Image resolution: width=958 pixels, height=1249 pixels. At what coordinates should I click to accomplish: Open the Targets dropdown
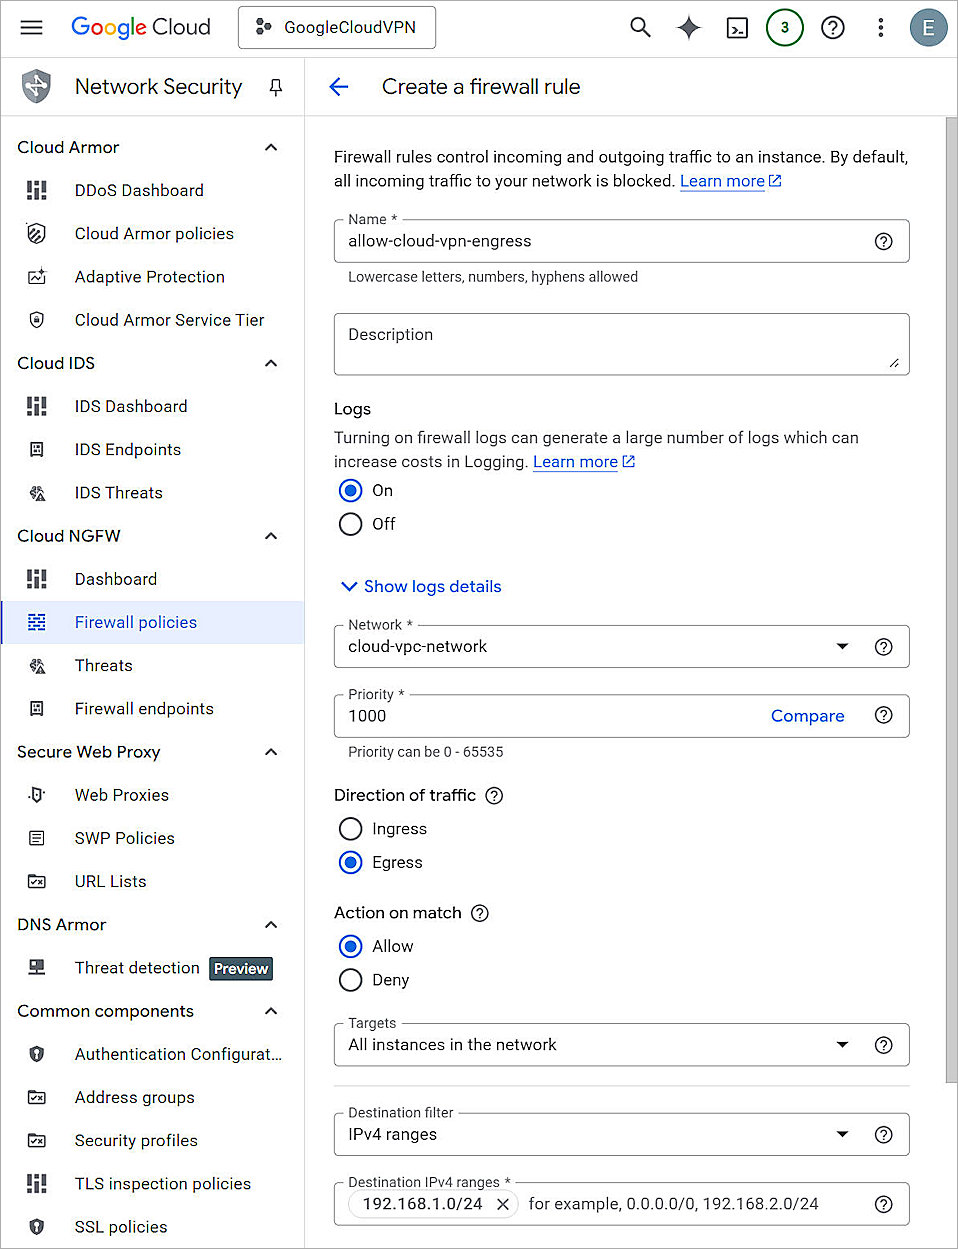[843, 1045]
